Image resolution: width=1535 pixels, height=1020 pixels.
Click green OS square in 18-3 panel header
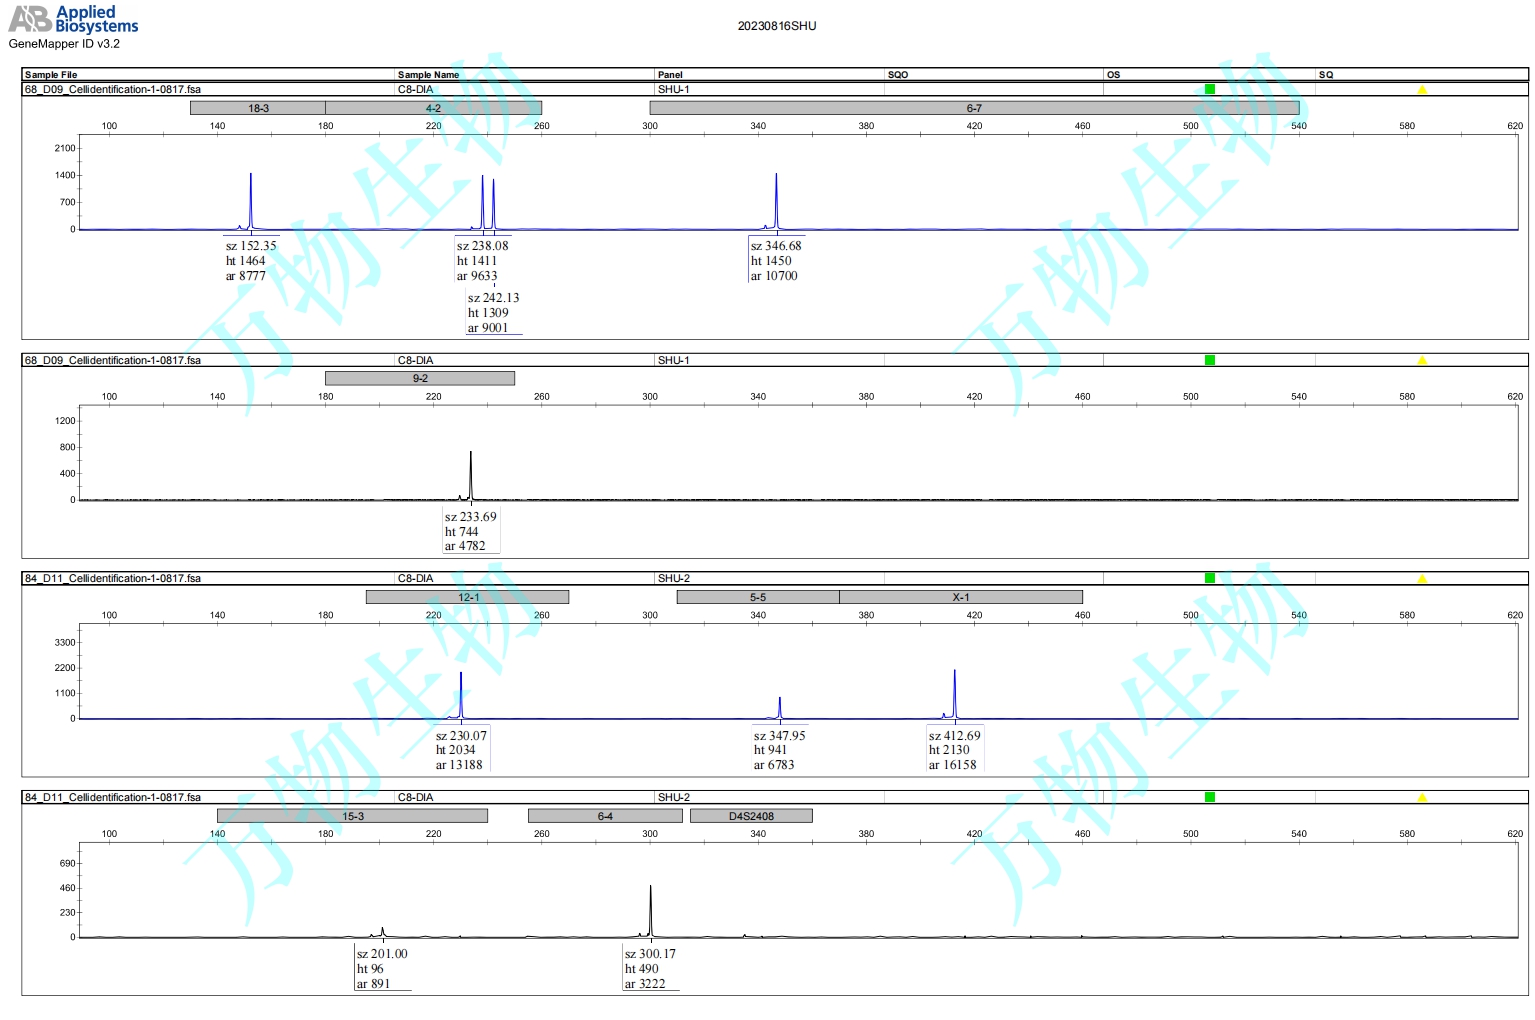click(1209, 89)
